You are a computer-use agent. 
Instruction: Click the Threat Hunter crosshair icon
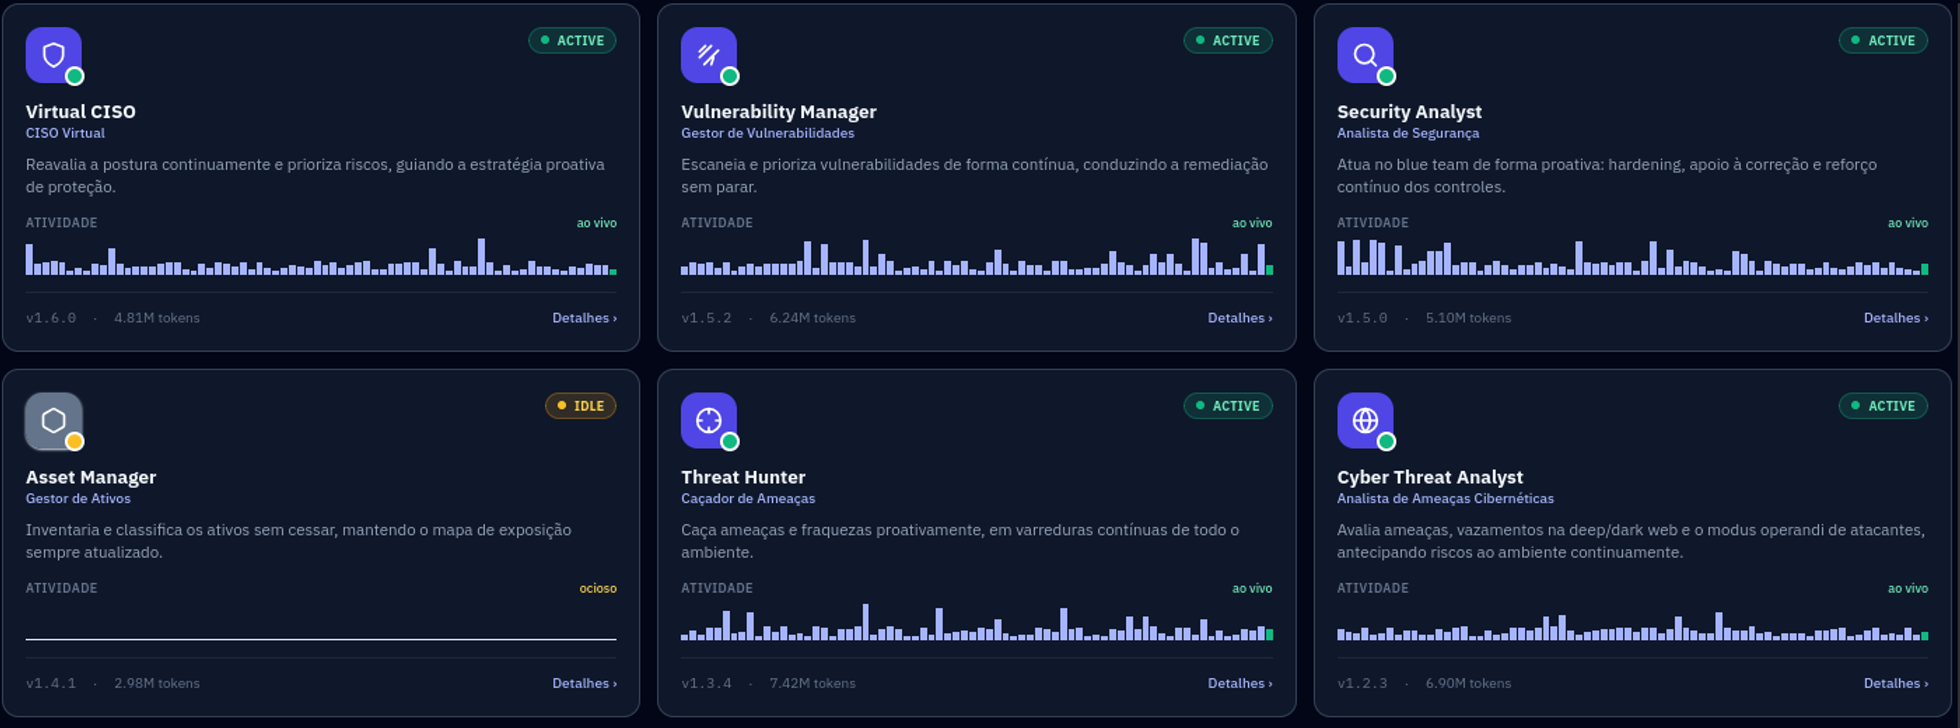coord(709,421)
